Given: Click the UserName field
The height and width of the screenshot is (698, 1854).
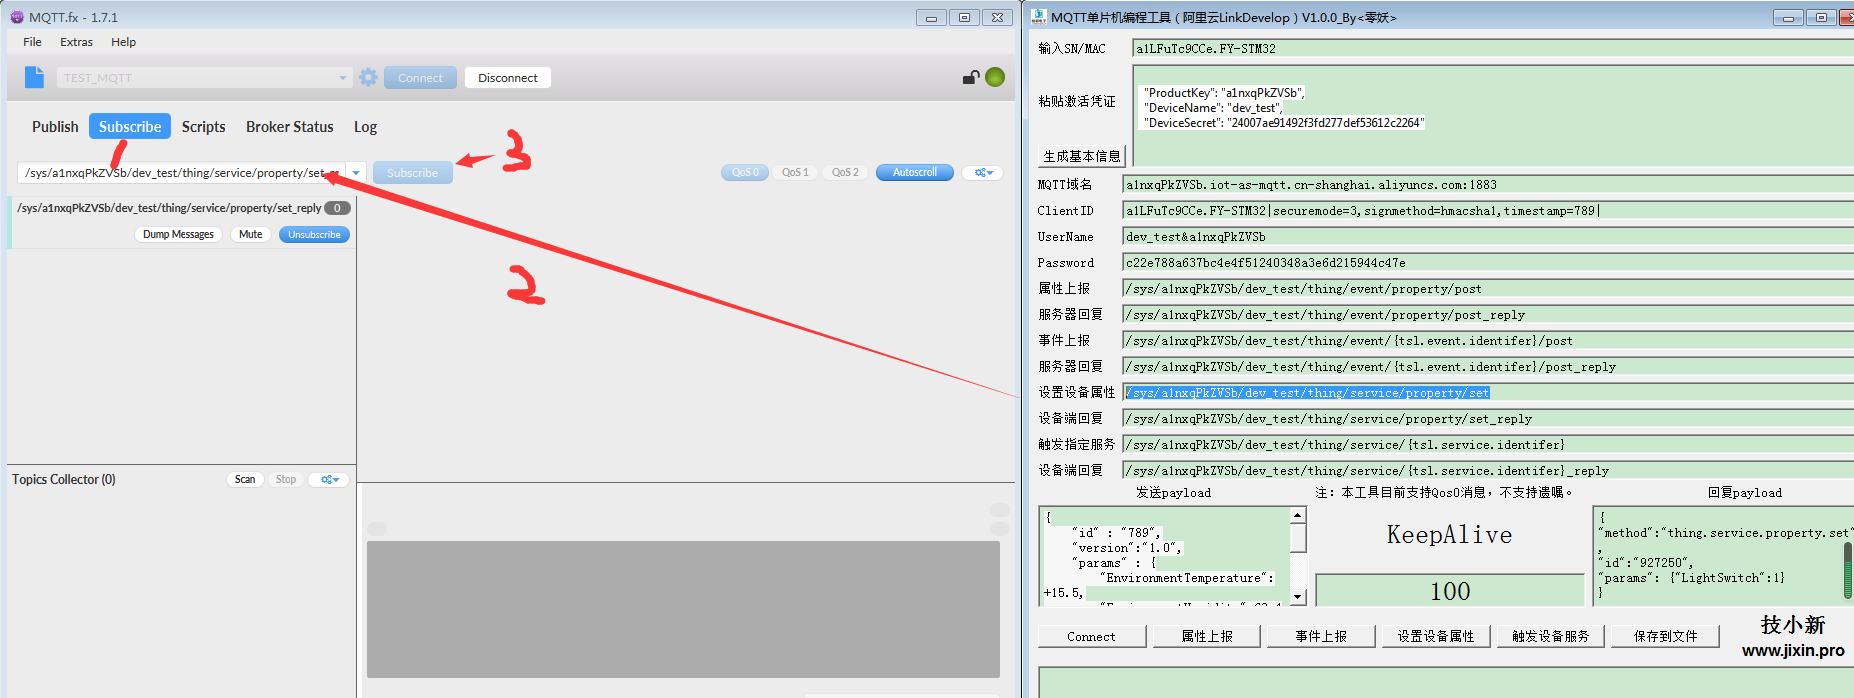Looking at the screenshot, I should [x=1488, y=237].
